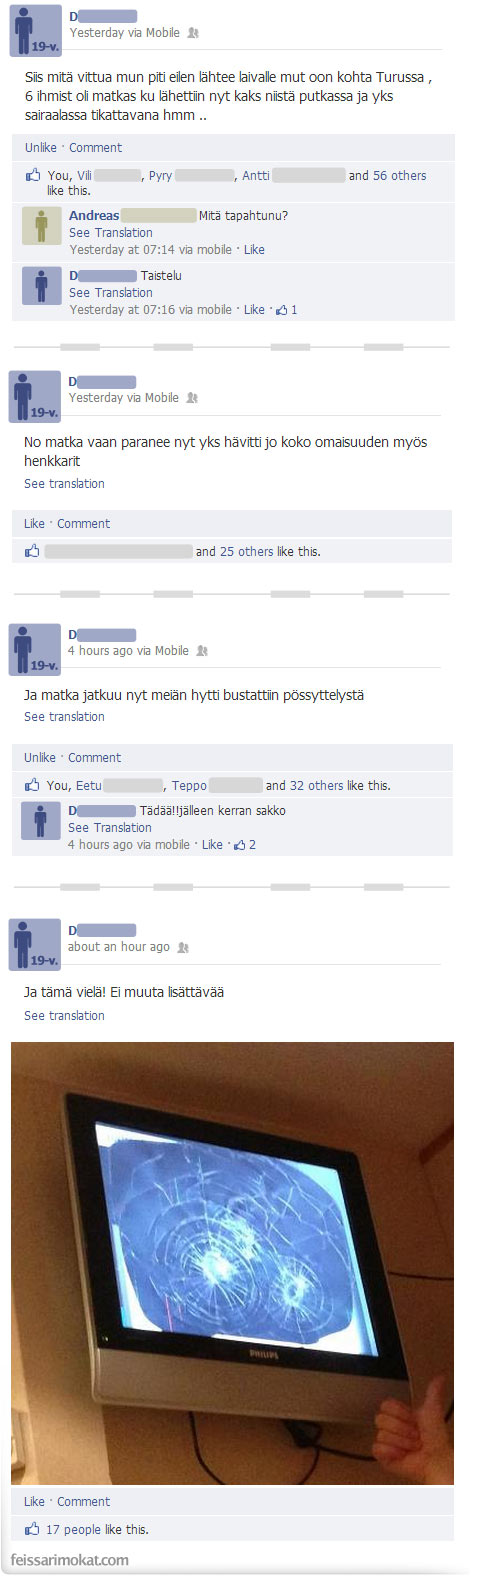The image size is (479, 1576).
Task: Unlike the first post about Turussa
Action: click(41, 147)
